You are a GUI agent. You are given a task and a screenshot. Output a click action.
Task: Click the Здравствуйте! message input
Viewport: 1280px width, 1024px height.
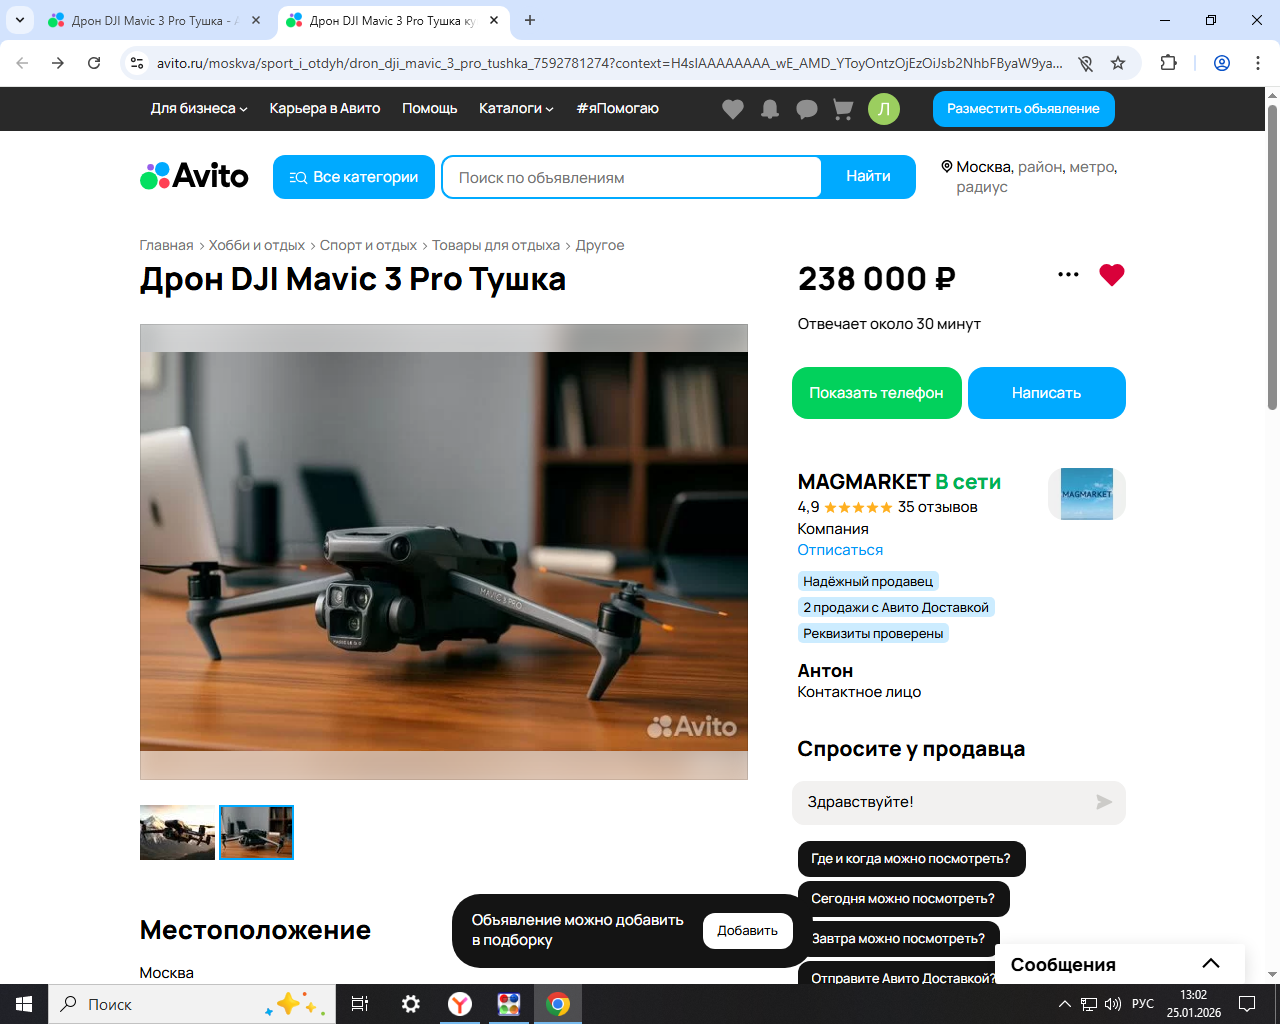click(942, 802)
